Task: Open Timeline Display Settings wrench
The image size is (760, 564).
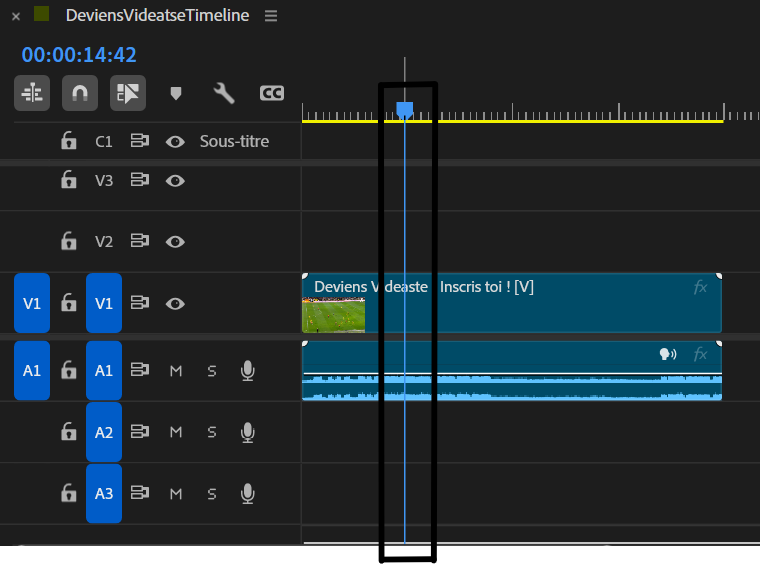Action: click(x=224, y=93)
